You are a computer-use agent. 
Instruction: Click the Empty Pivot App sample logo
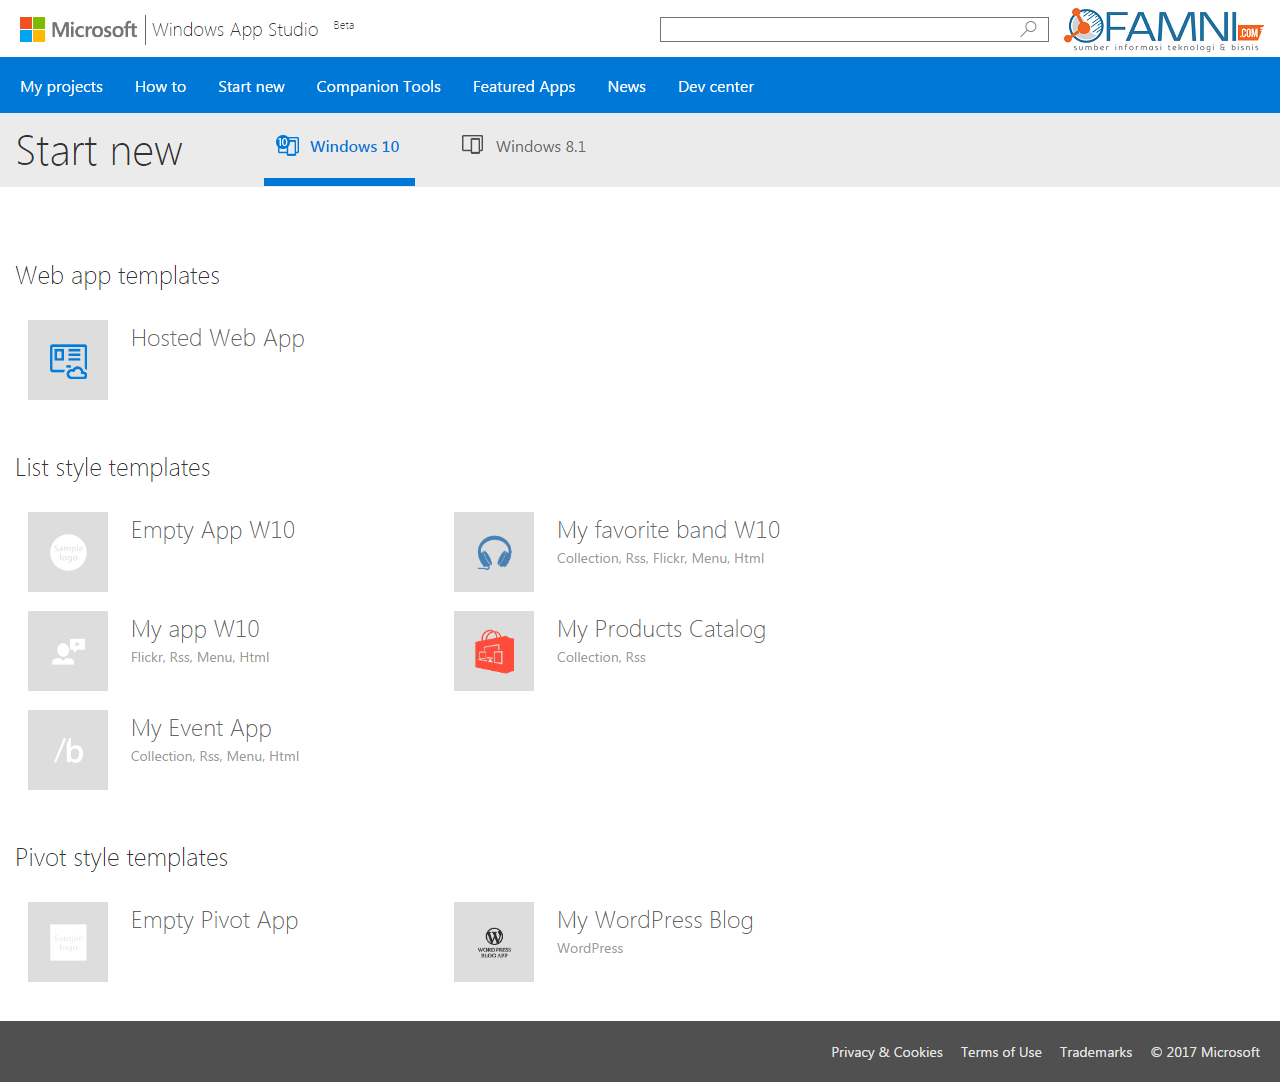[x=68, y=942]
